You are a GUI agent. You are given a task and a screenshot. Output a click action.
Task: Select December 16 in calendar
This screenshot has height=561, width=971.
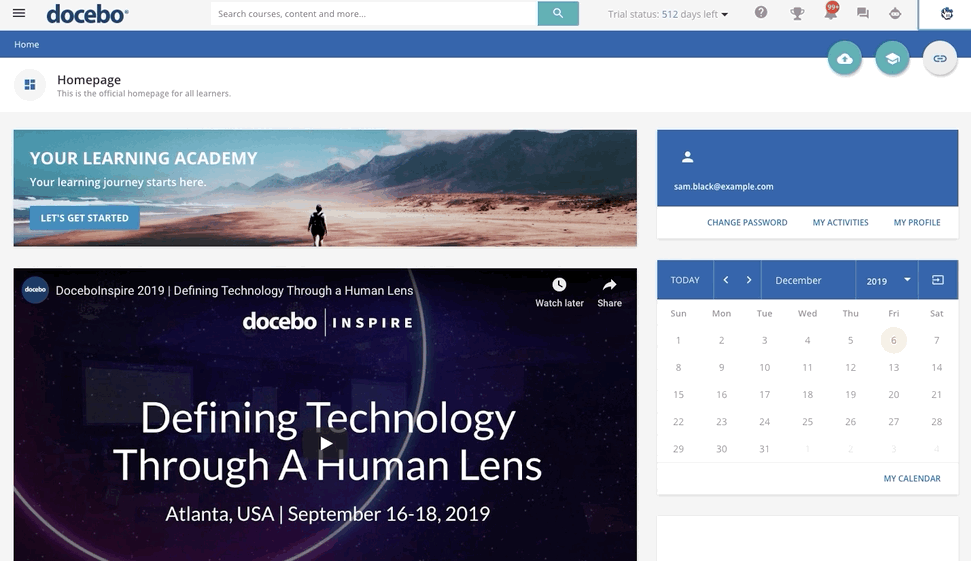(x=721, y=394)
